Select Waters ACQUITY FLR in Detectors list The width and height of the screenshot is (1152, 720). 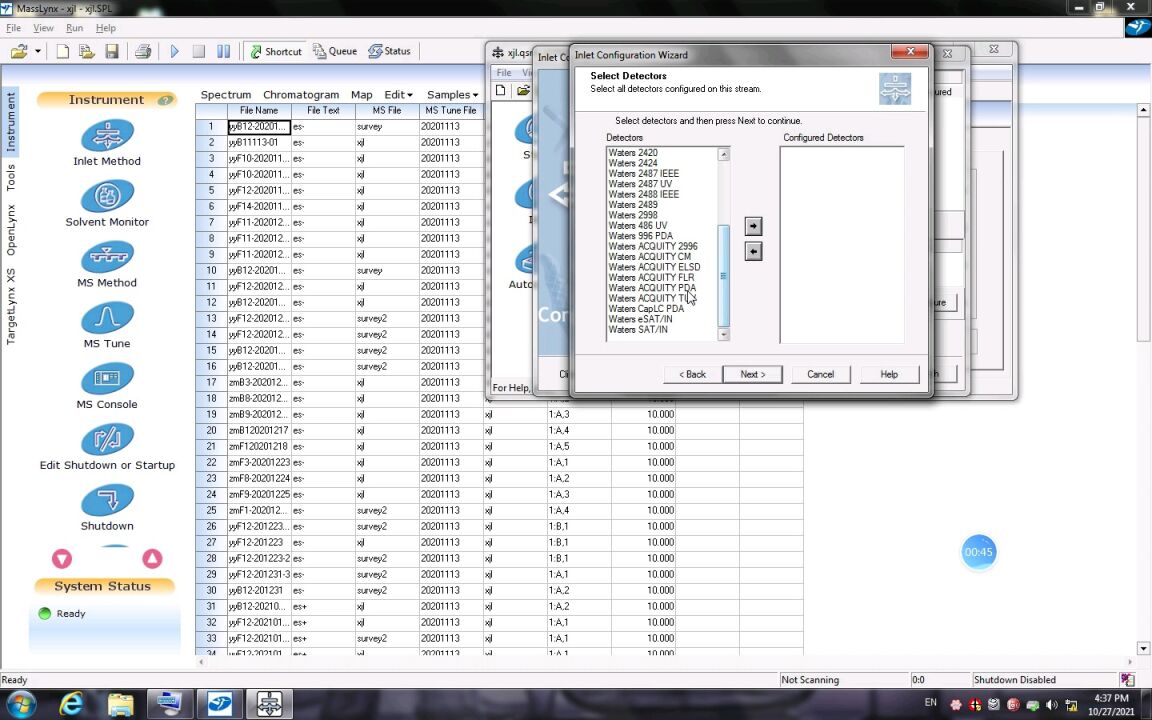click(x=651, y=278)
